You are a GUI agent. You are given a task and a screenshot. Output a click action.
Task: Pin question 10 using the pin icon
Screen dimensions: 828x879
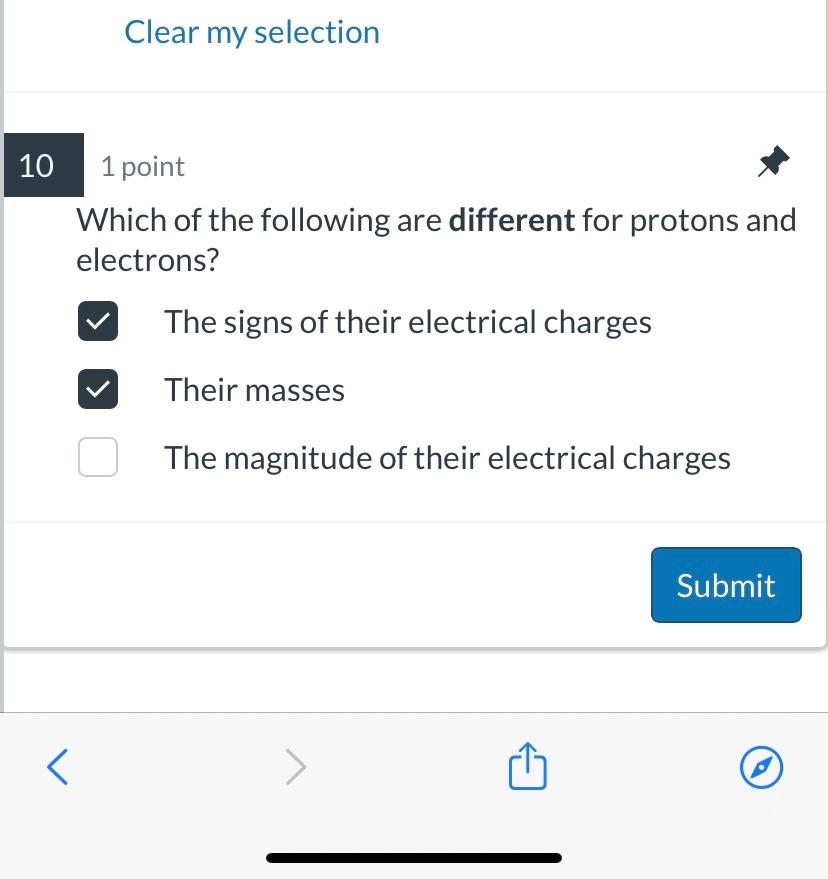click(x=771, y=161)
